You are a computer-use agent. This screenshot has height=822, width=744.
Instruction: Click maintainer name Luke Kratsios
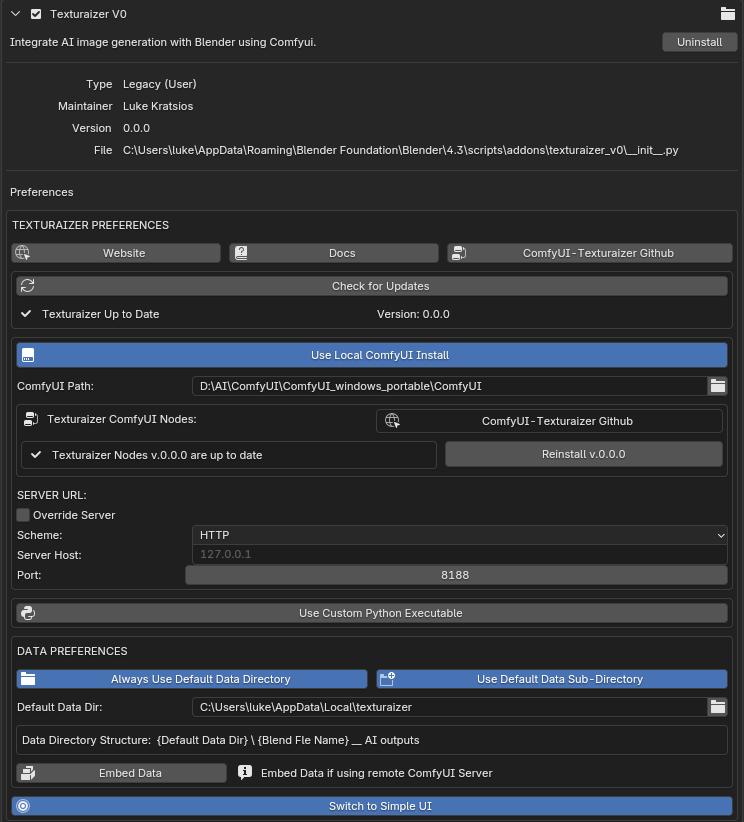coord(158,106)
